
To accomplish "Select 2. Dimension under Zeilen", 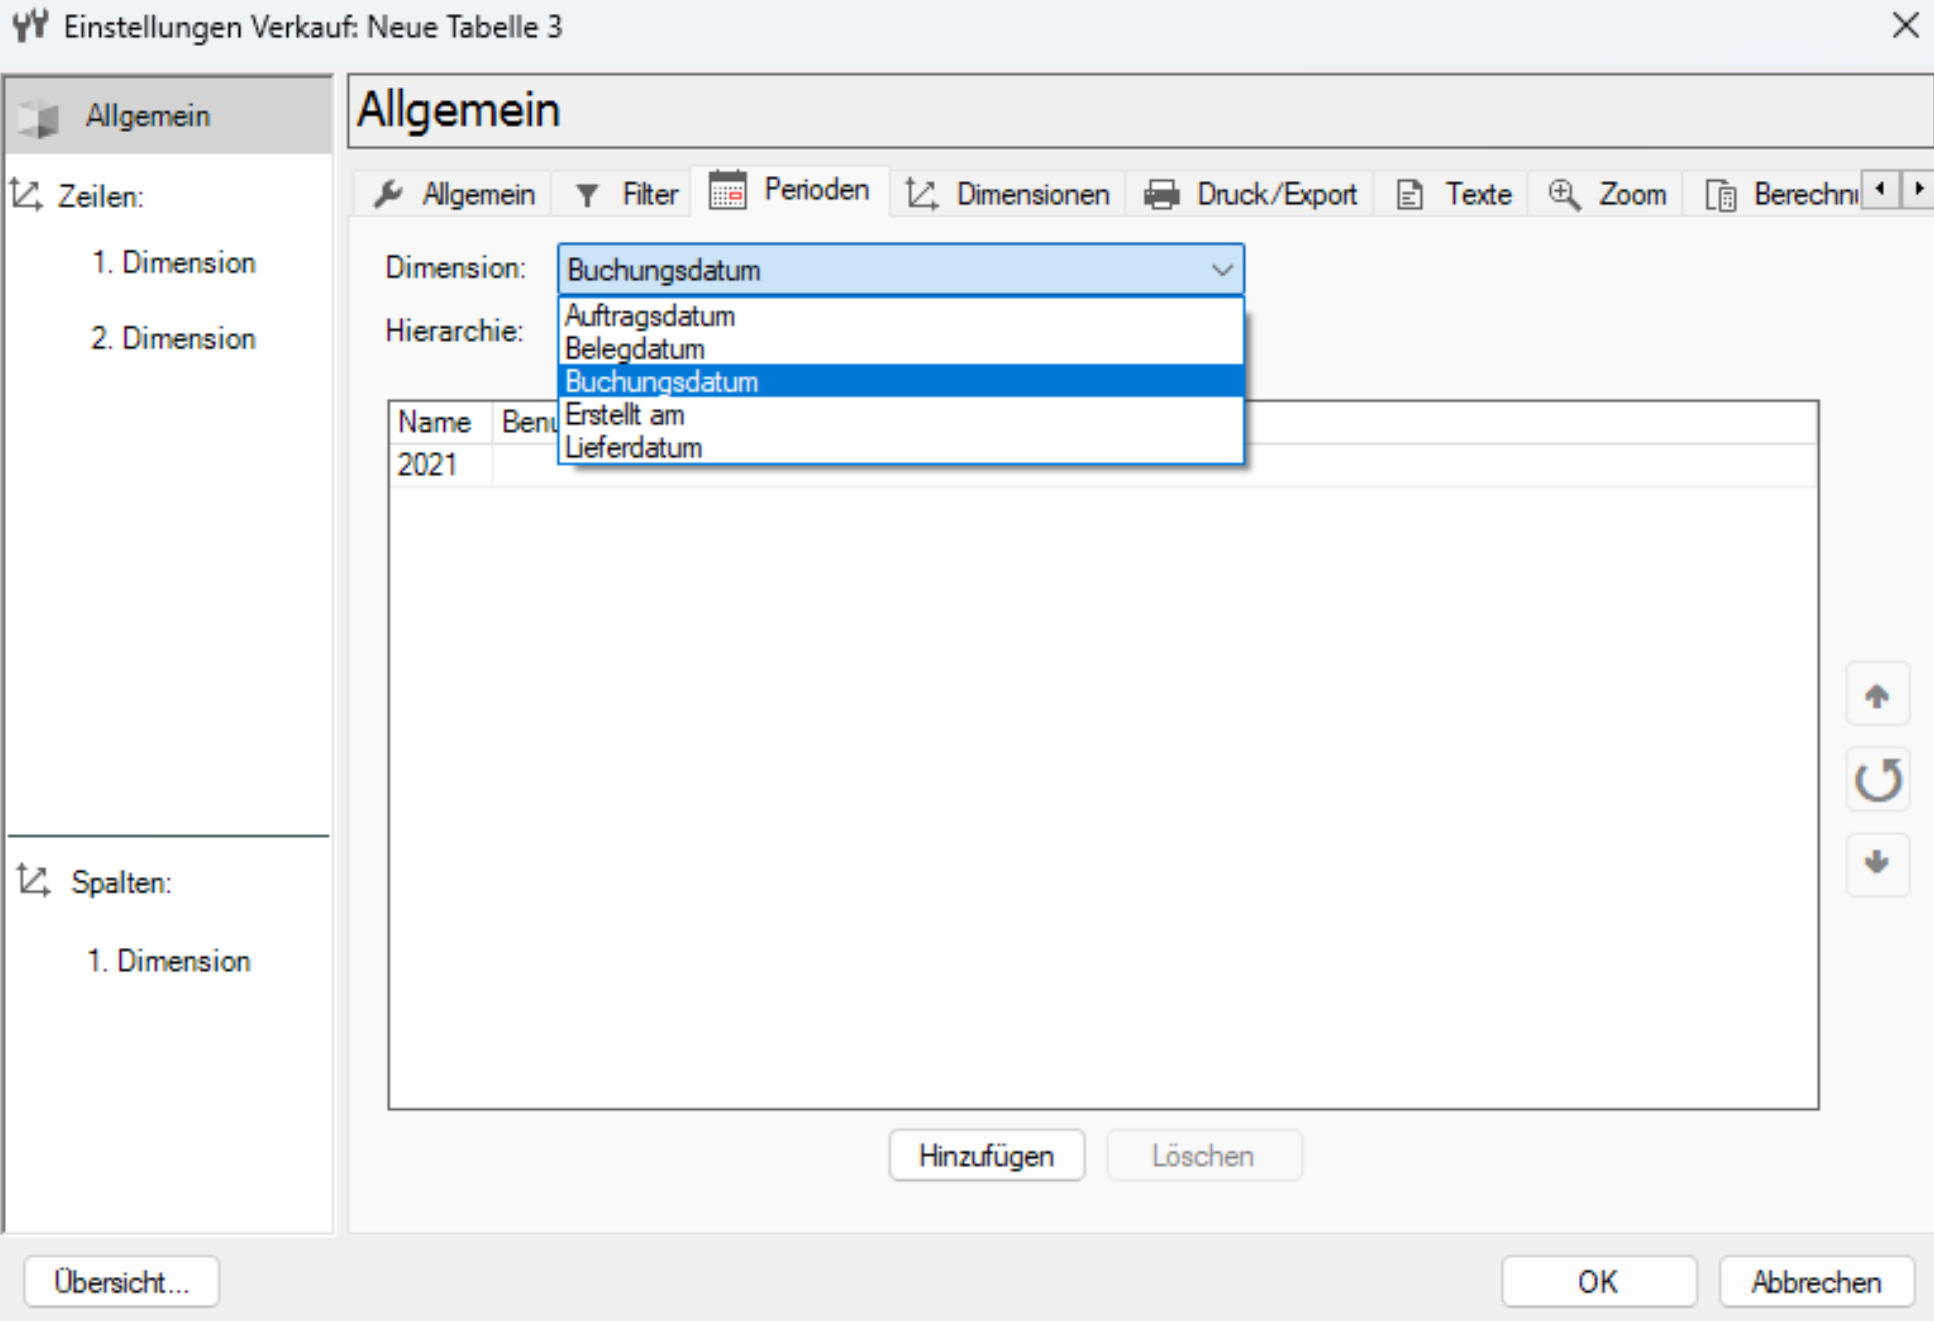I will [173, 339].
